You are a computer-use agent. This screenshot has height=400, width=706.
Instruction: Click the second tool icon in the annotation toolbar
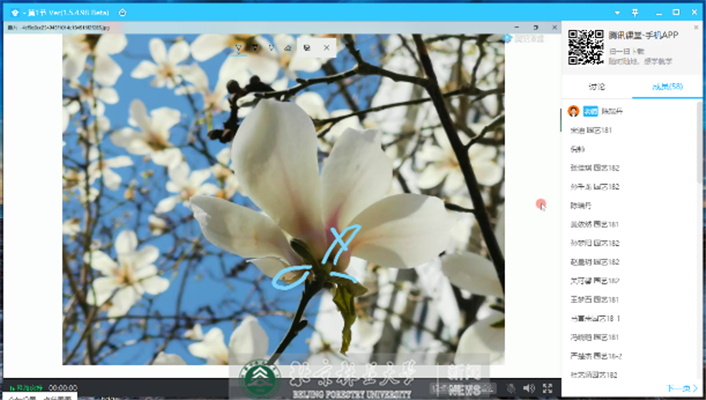[256, 47]
